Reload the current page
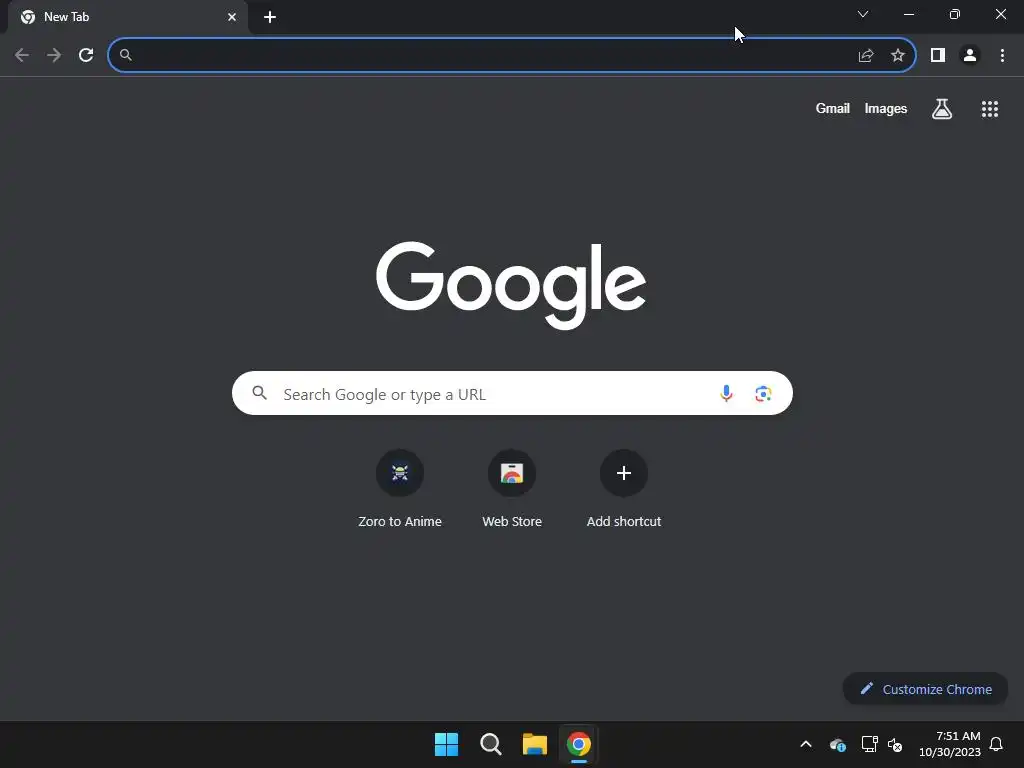The height and width of the screenshot is (768, 1024). click(x=86, y=56)
